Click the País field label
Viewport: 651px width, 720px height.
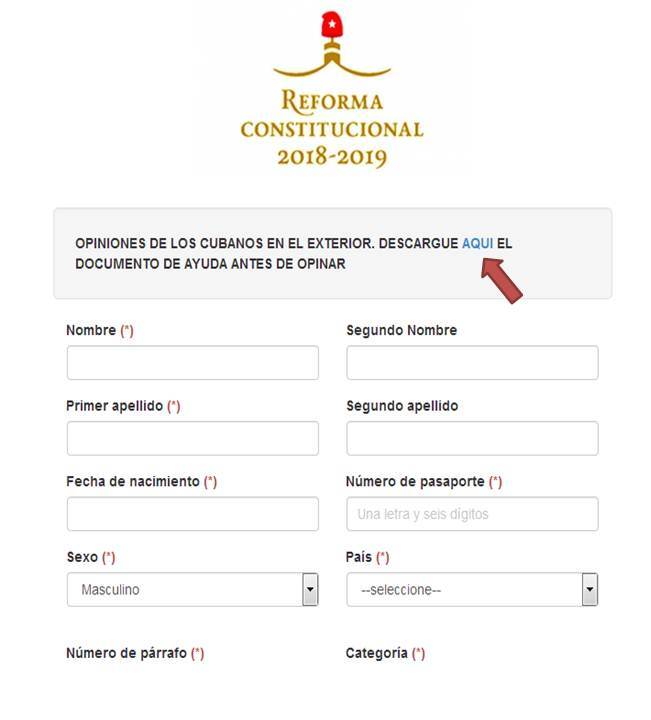[359, 557]
